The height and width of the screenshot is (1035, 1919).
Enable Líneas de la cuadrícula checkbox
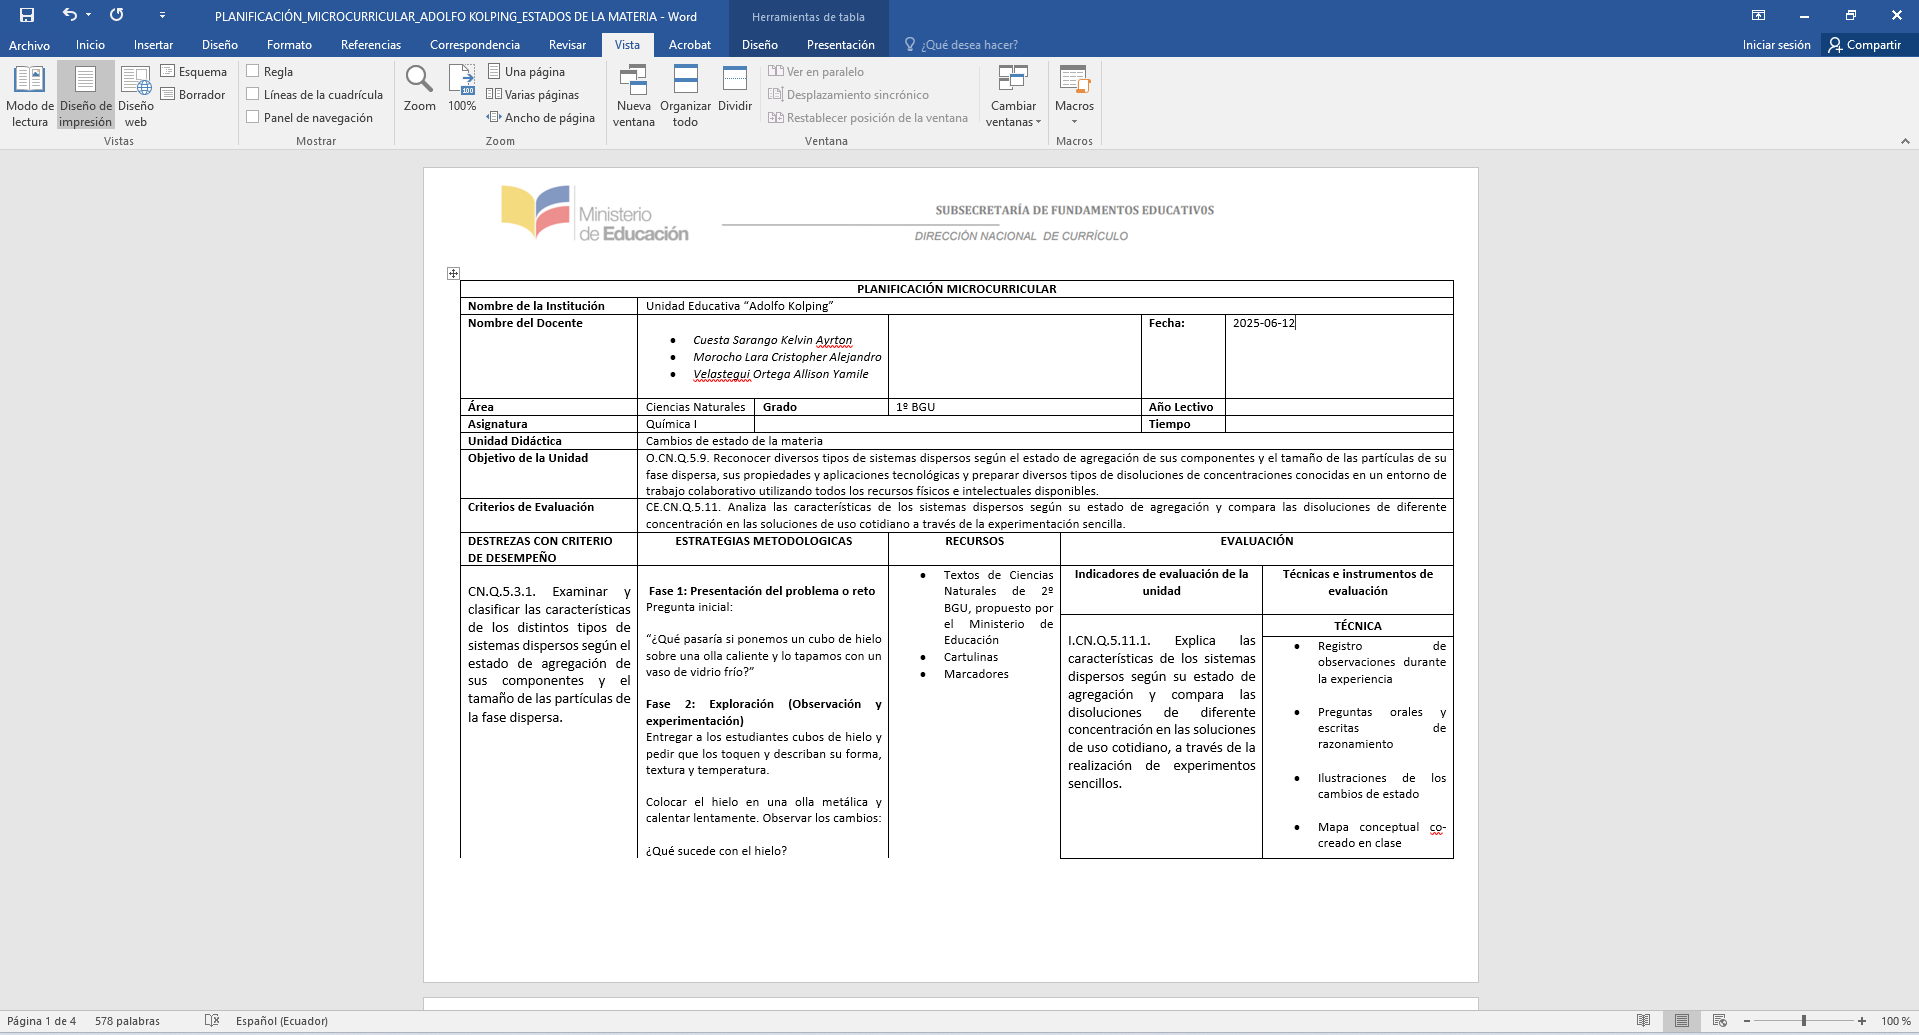click(253, 95)
